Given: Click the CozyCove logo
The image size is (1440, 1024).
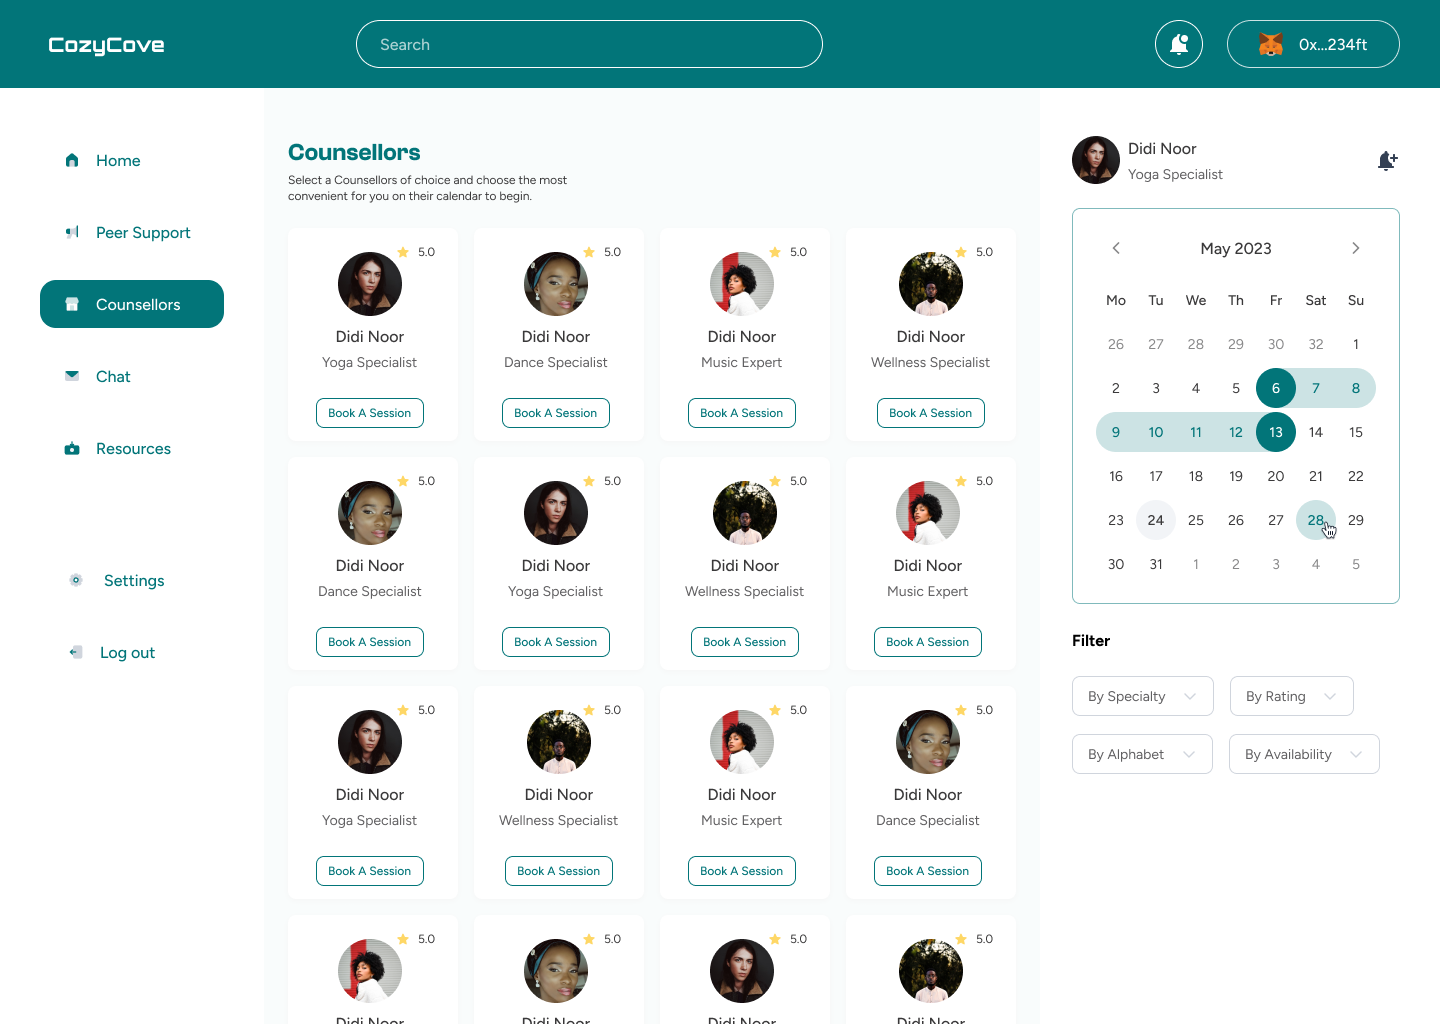Looking at the screenshot, I should [106, 45].
